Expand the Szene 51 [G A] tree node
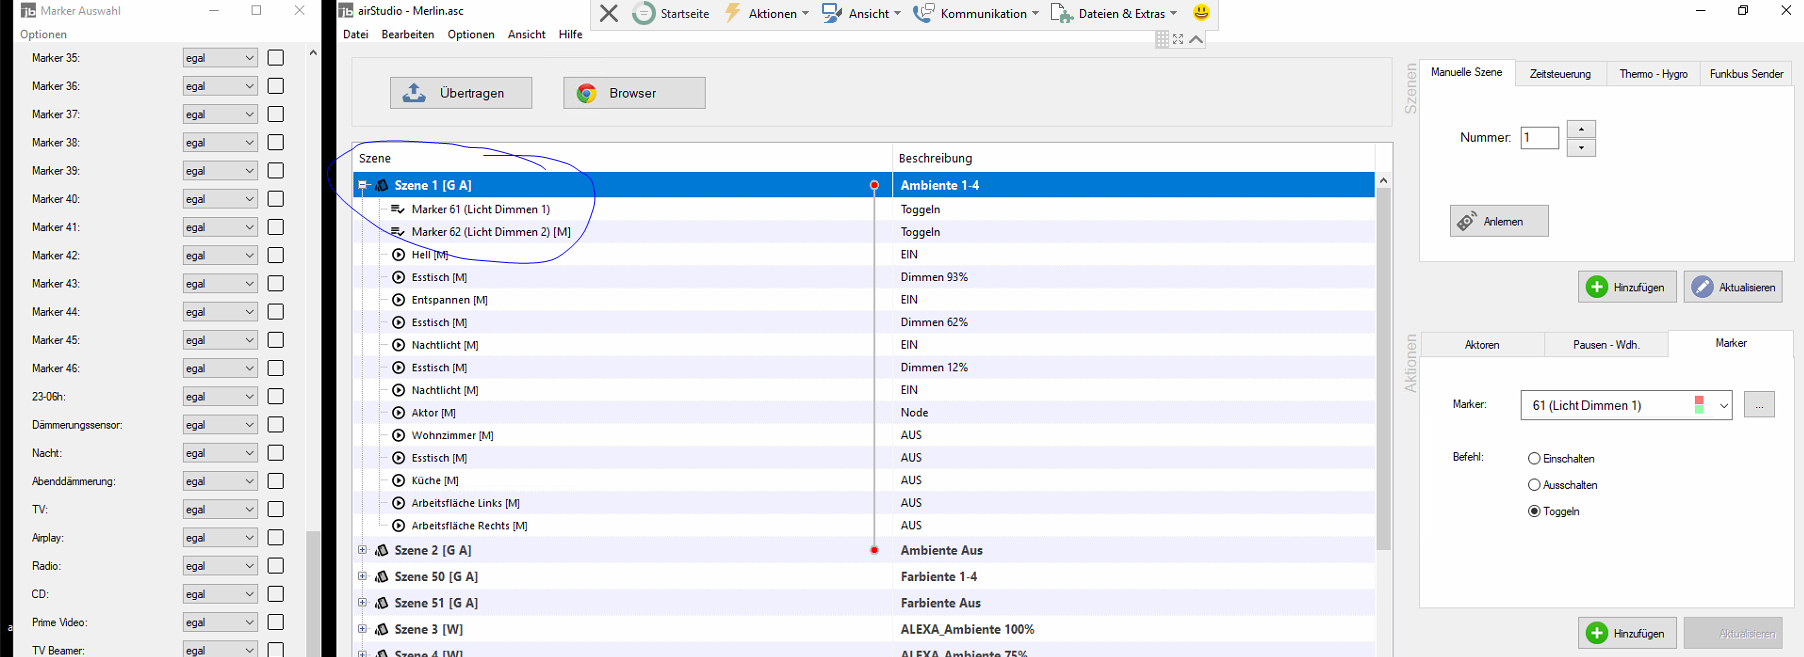Viewport: 1804px width, 657px height. (x=362, y=603)
